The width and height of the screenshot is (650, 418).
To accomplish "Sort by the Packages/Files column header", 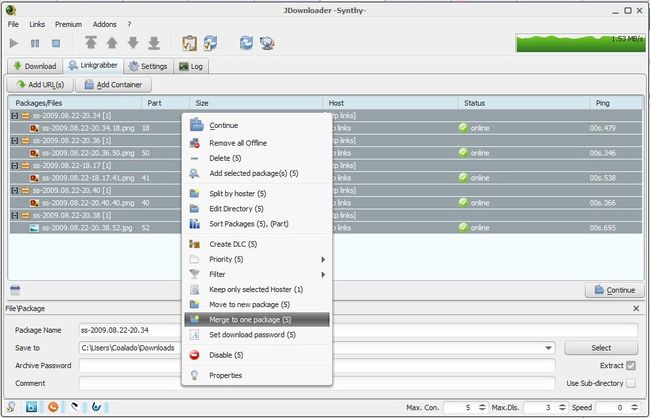I will click(75, 103).
